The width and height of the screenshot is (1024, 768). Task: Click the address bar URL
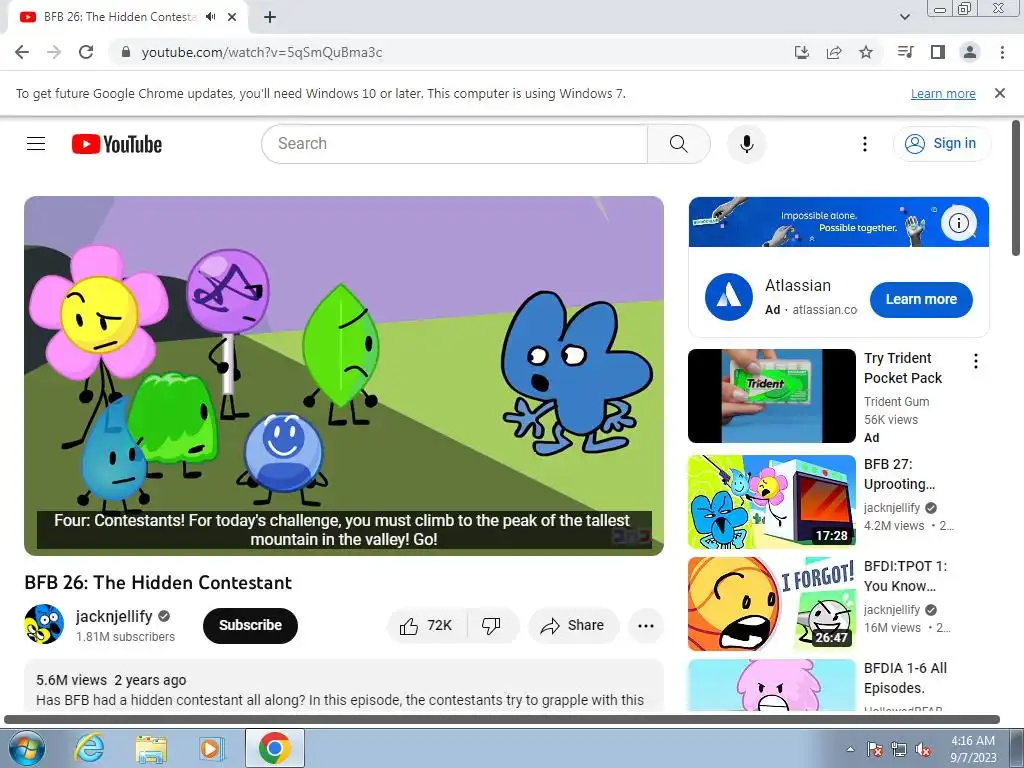(x=262, y=52)
